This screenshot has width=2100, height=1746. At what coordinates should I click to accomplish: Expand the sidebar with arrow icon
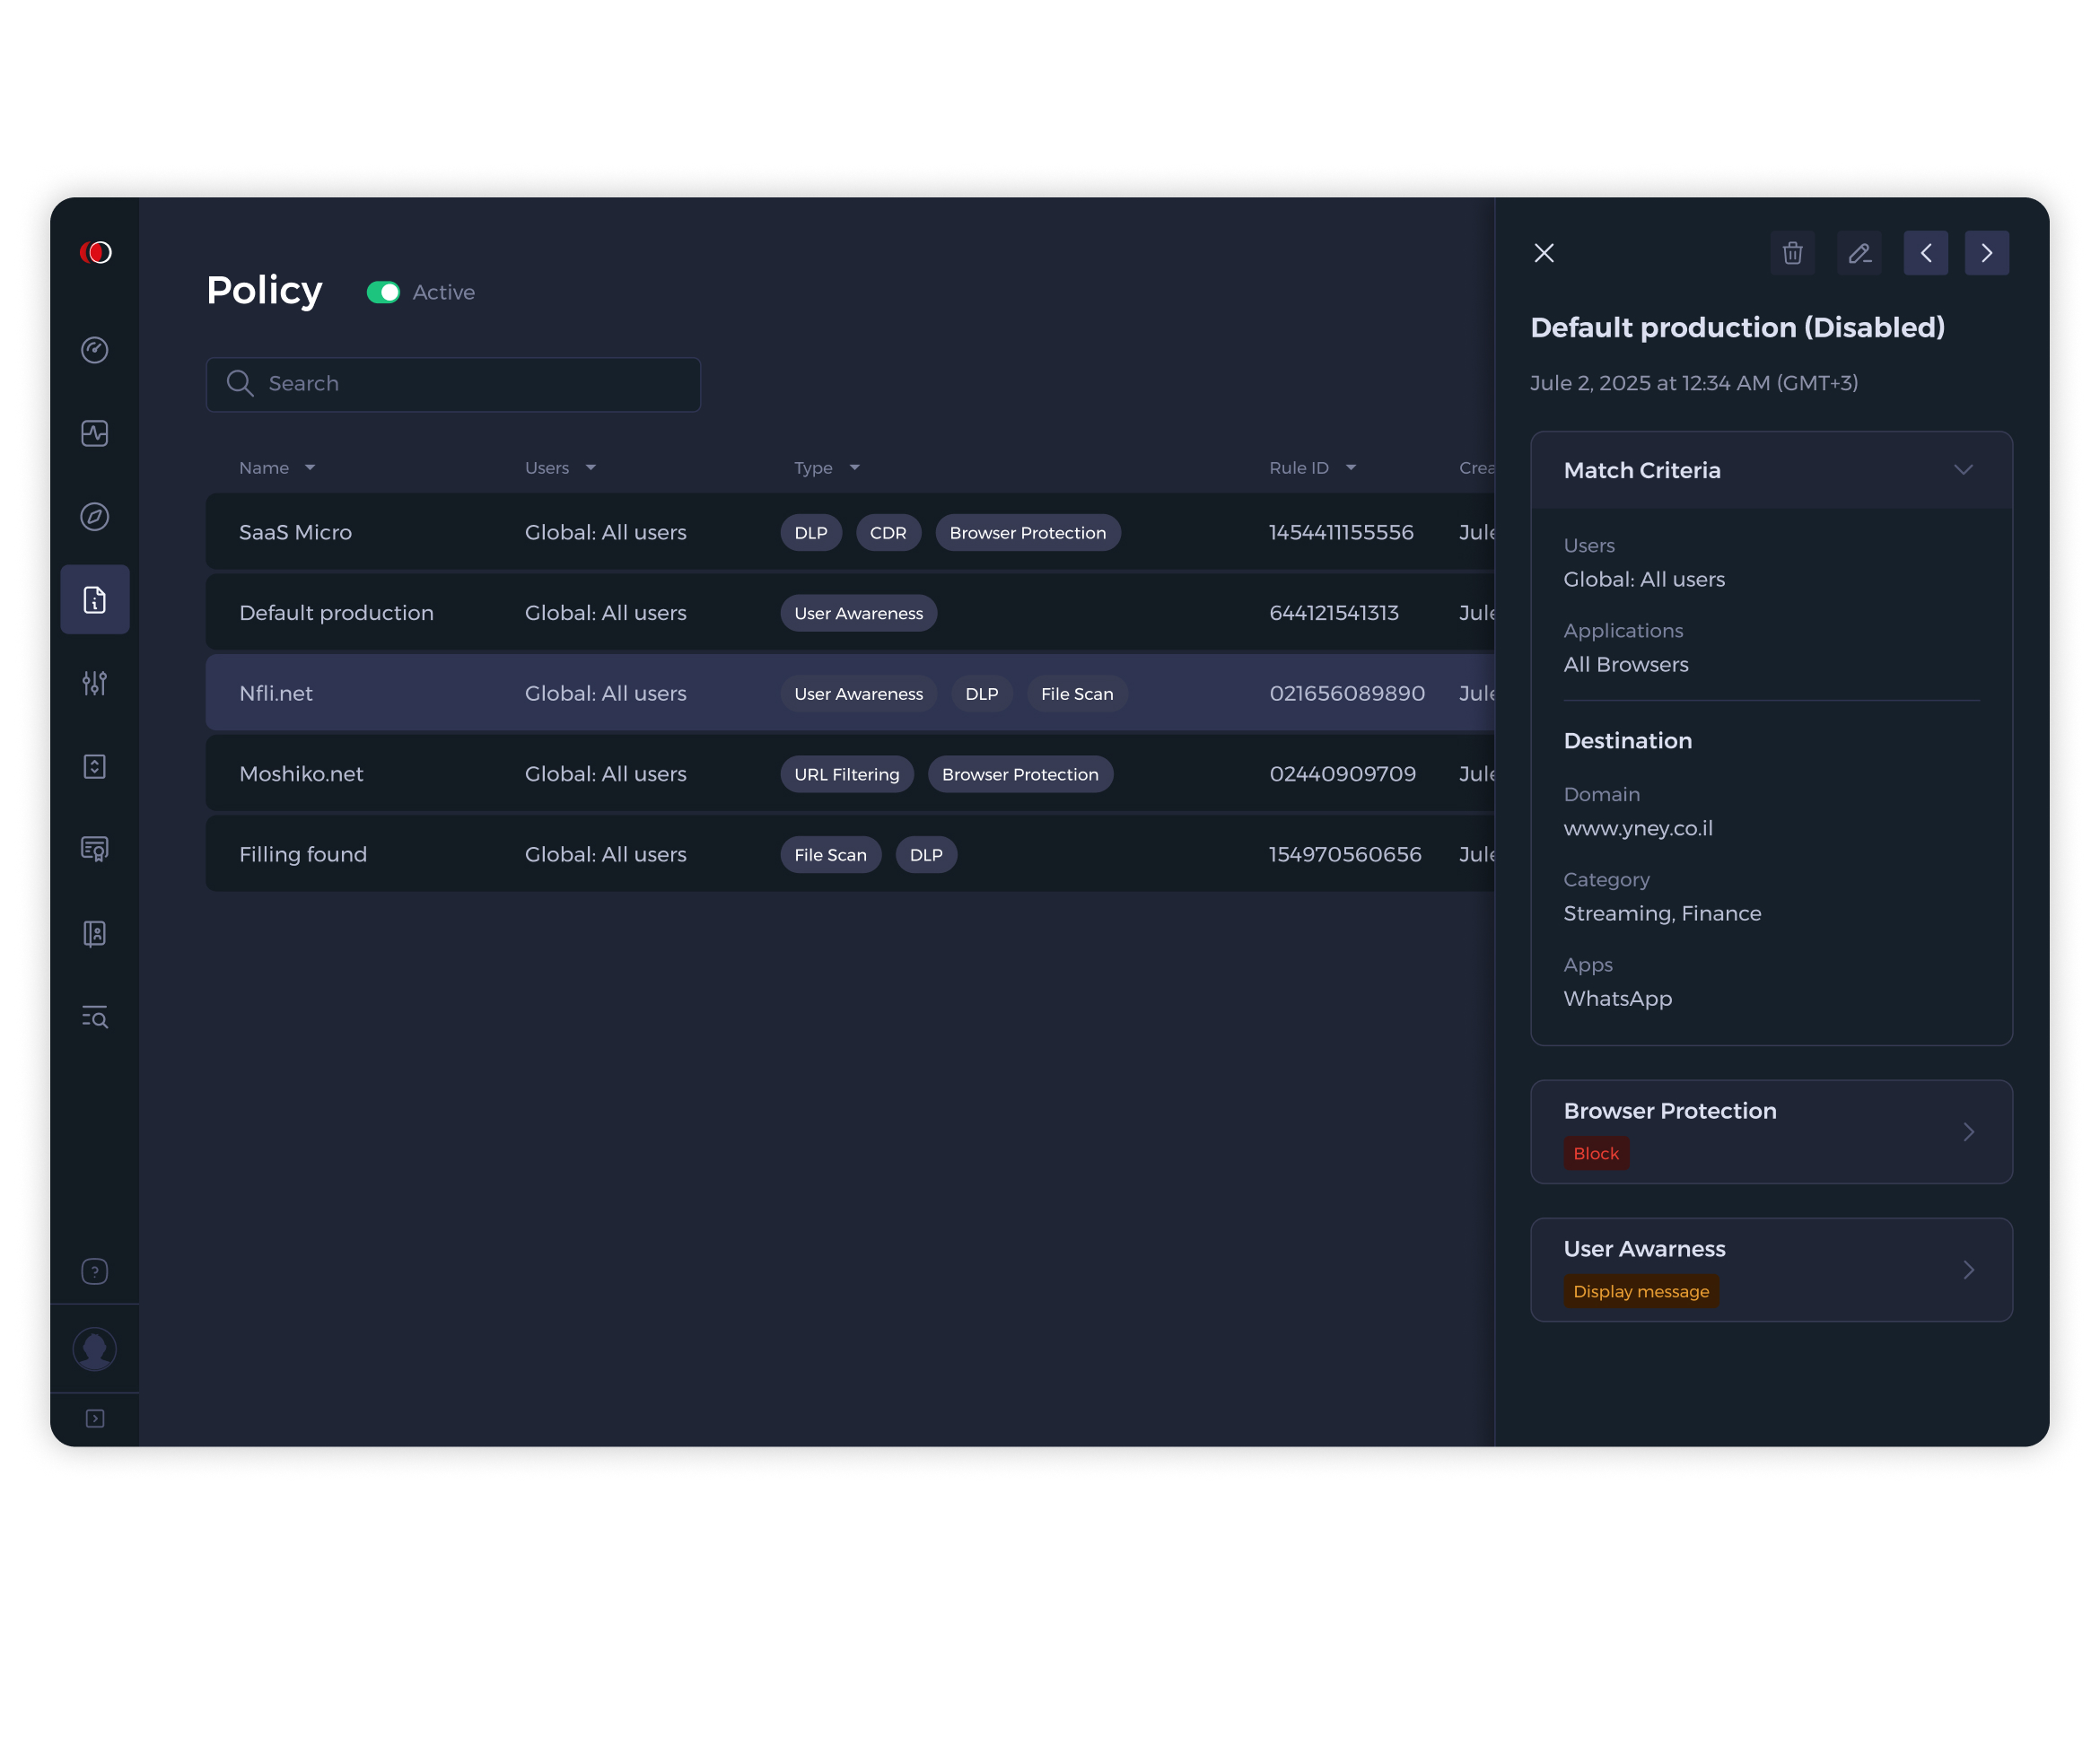click(x=95, y=1419)
